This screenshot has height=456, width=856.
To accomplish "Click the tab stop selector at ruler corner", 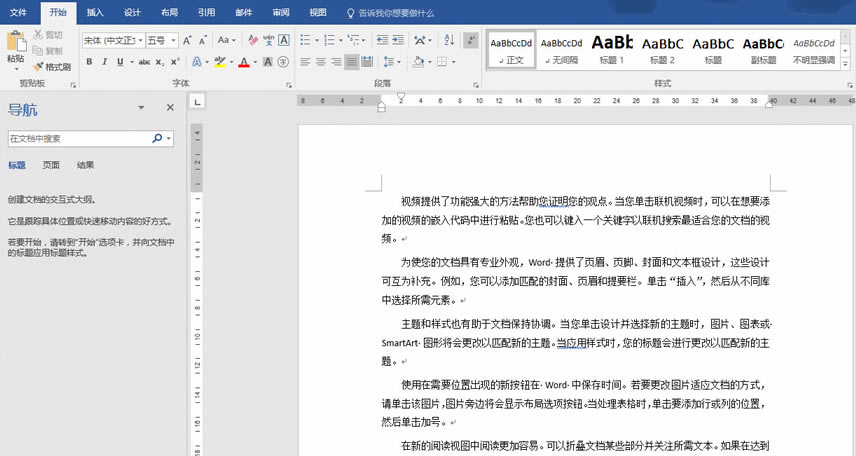I will pos(198,102).
